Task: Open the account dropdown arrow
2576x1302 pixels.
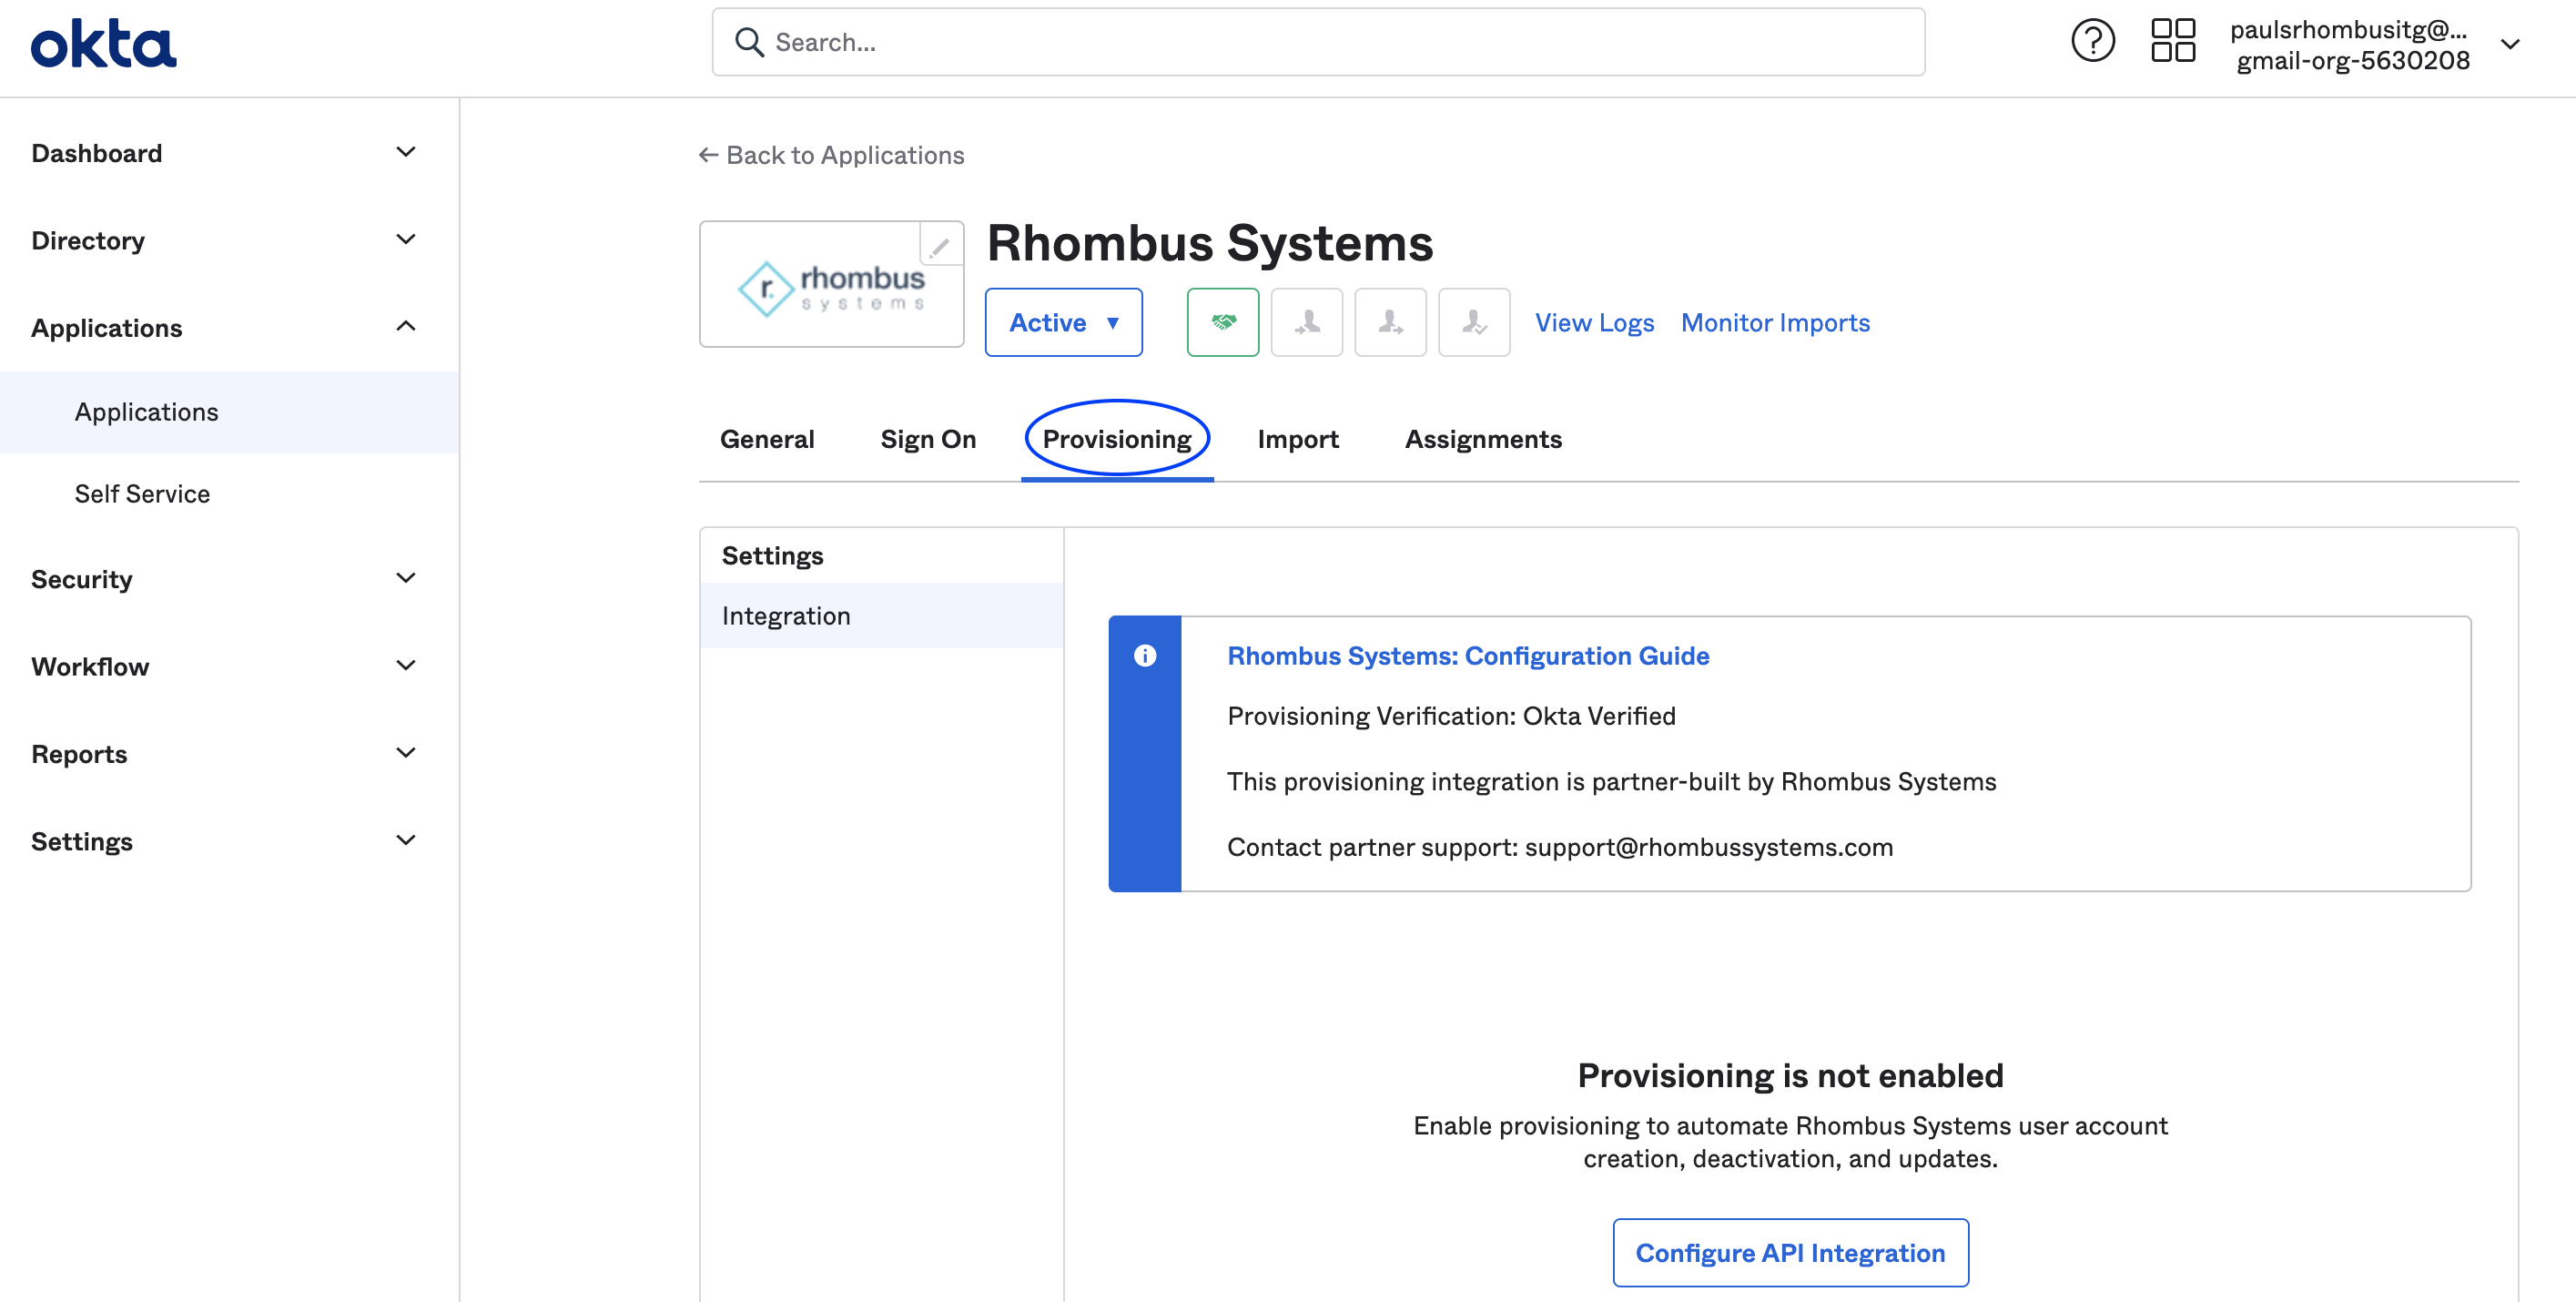Action: pos(2509,44)
